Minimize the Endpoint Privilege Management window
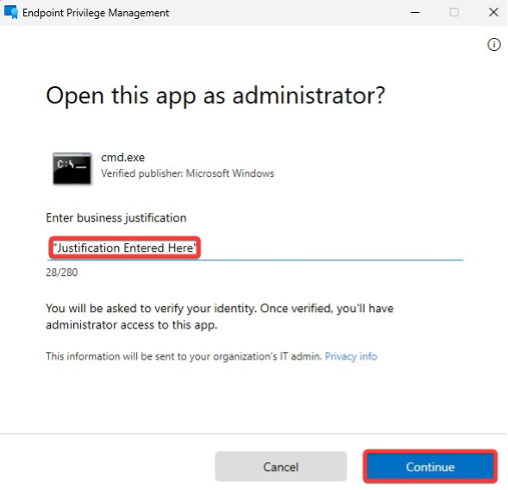508x490 pixels. tap(415, 13)
